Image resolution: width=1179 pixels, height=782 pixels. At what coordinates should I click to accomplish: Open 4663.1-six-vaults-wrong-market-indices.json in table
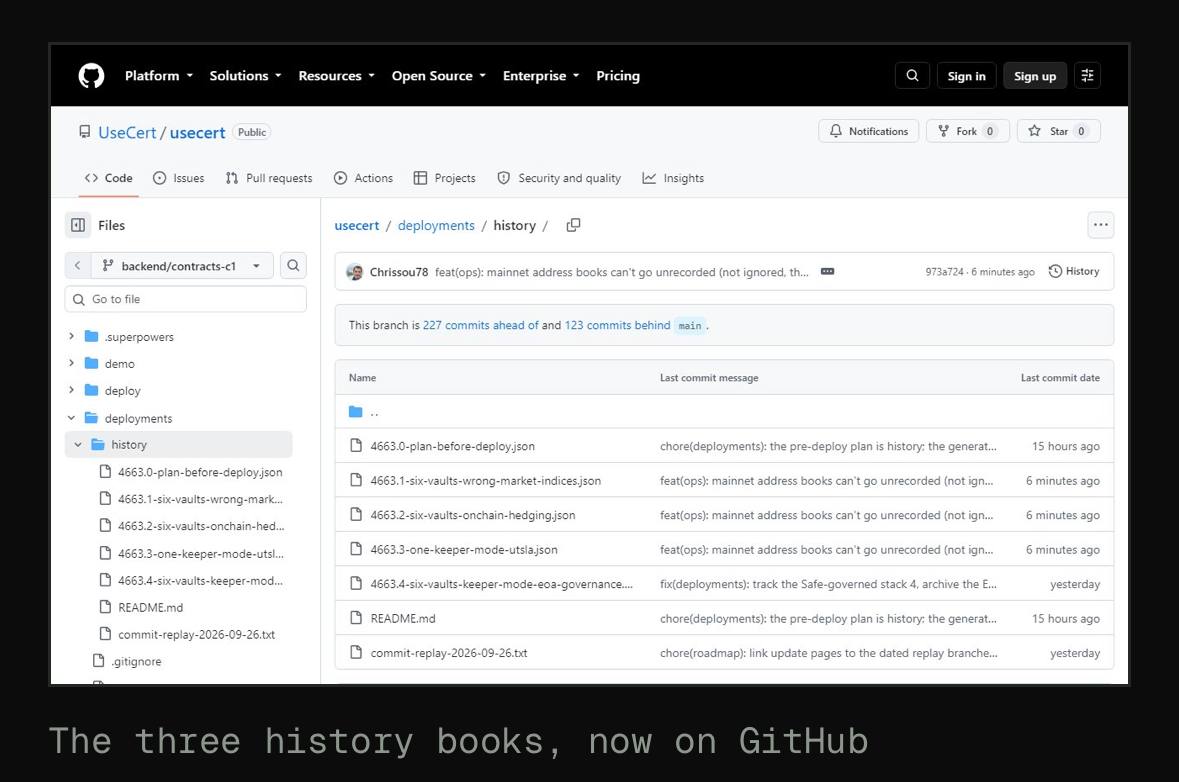(486, 480)
